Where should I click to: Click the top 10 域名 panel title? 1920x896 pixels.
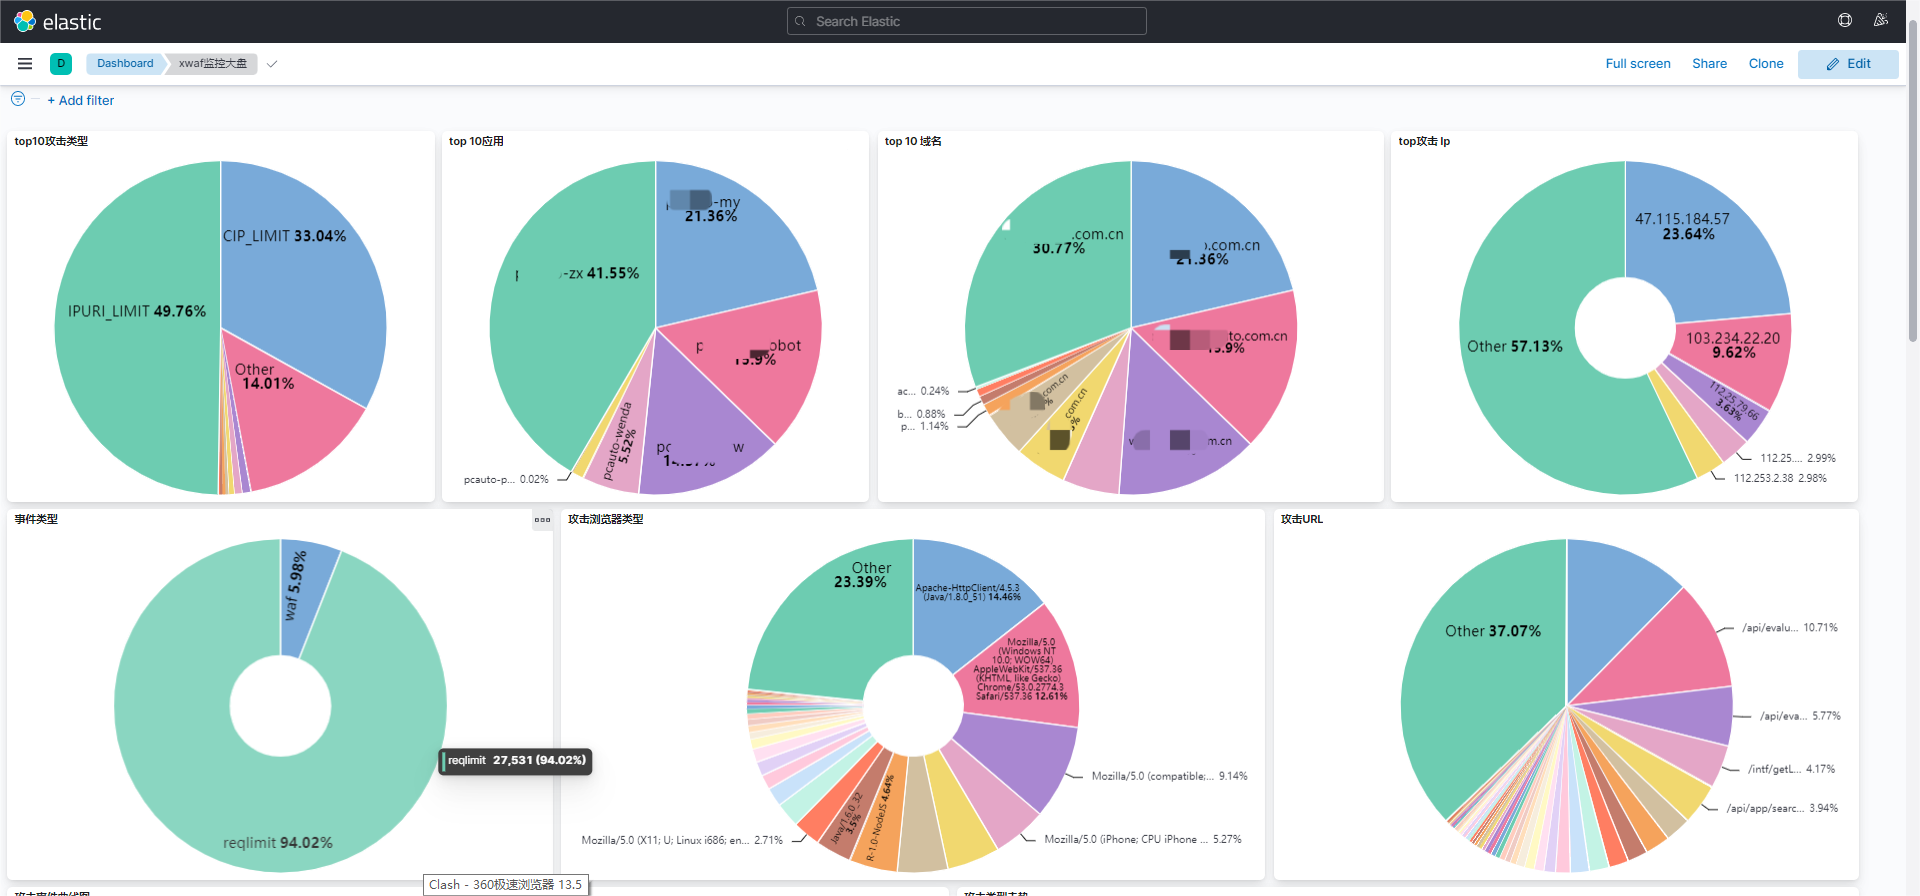913,141
